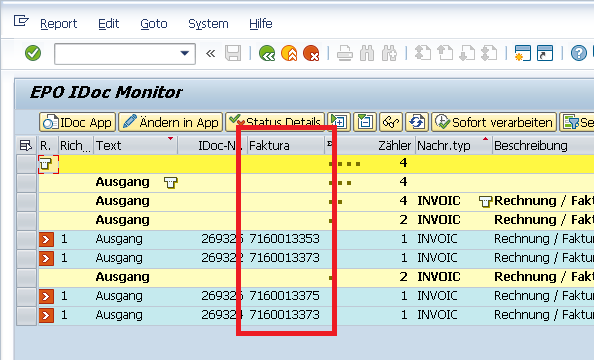Click the filter icon next to bold Ausgang
The width and height of the screenshot is (594, 360).
coord(170,183)
